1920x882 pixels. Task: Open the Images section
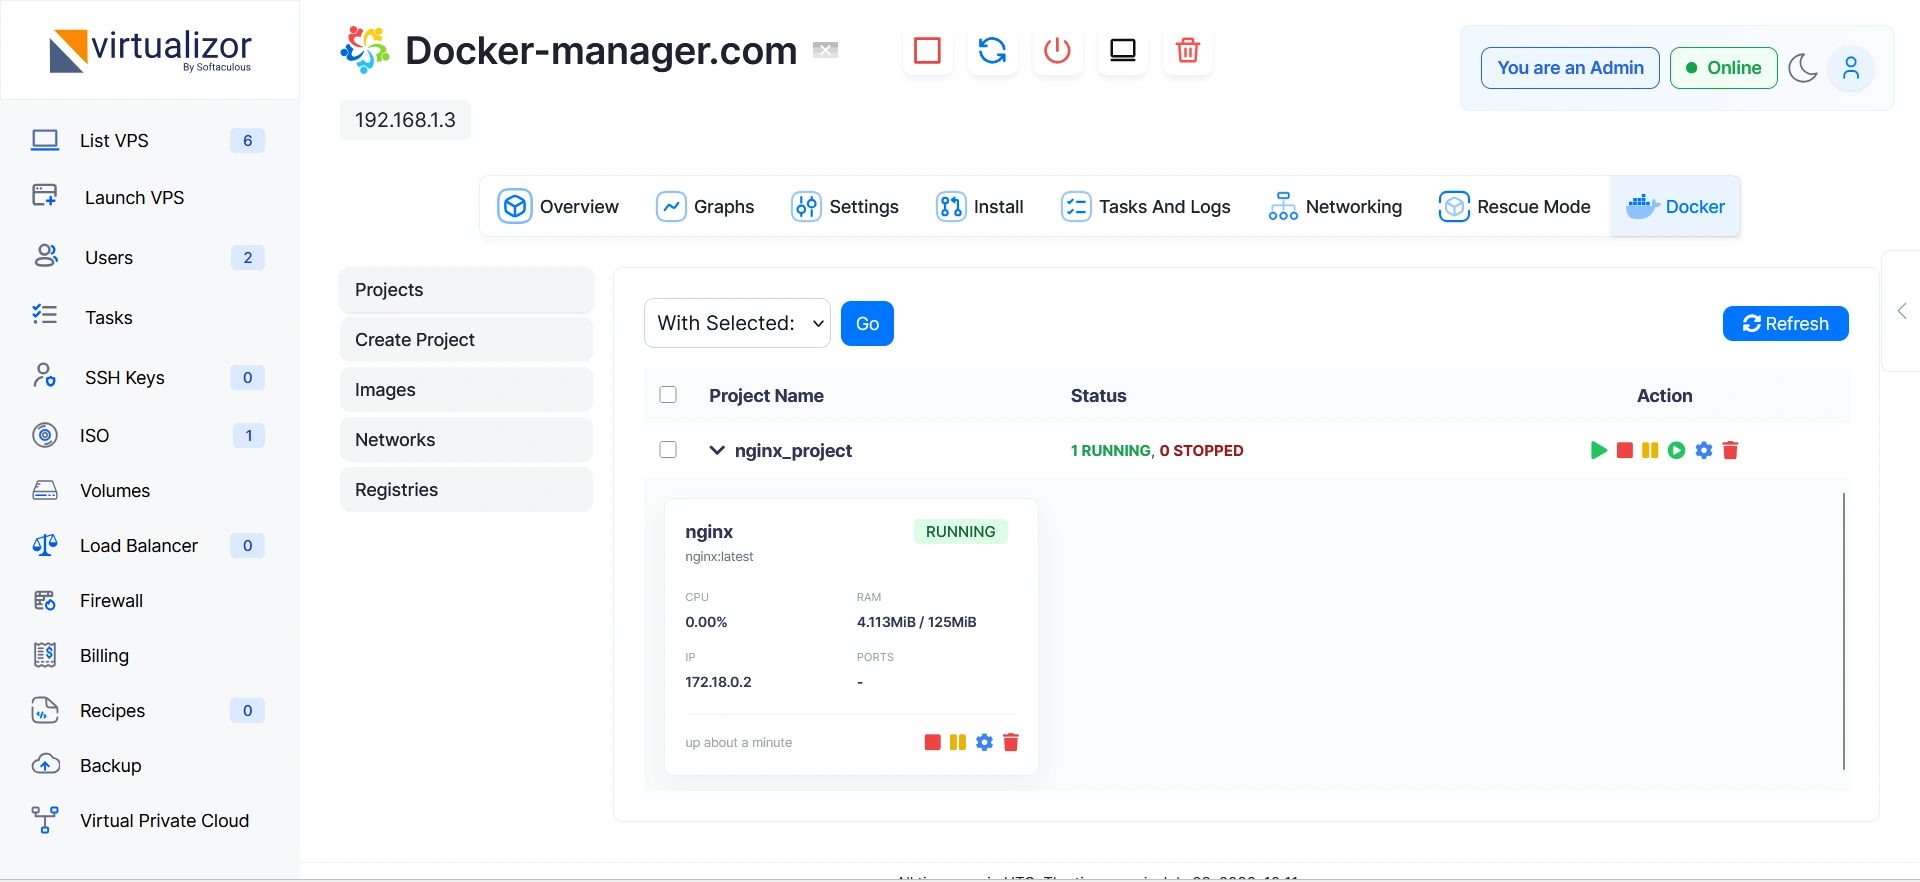(466, 390)
